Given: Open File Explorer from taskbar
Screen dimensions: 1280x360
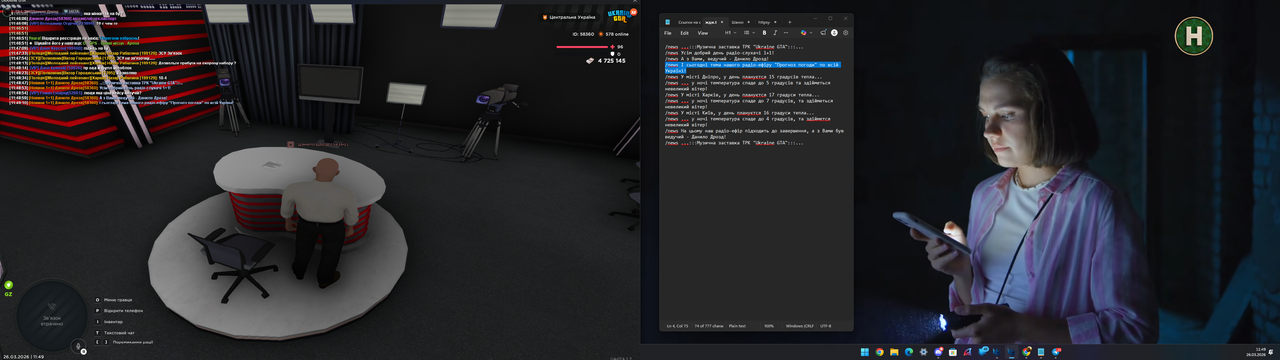Looking at the screenshot, I should tap(894, 352).
